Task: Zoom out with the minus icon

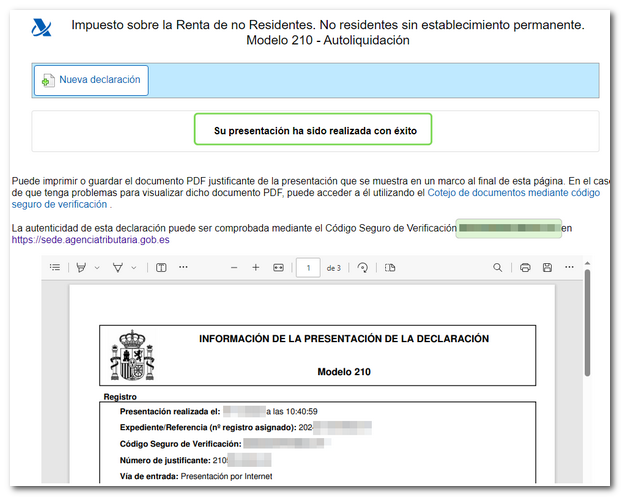Action: [x=234, y=268]
